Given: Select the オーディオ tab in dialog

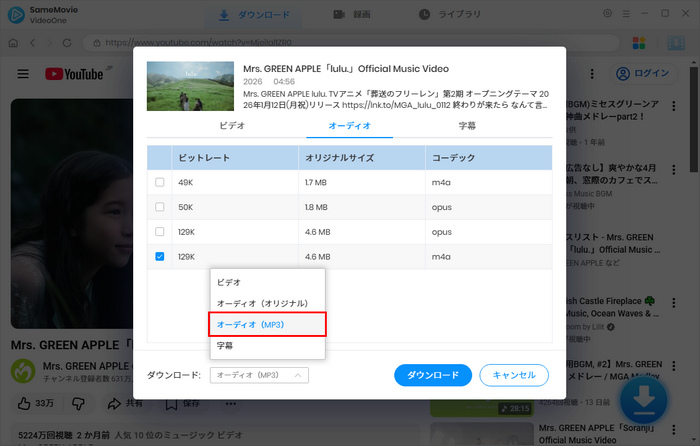Looking at the screenshot, I should click(350, 126).
